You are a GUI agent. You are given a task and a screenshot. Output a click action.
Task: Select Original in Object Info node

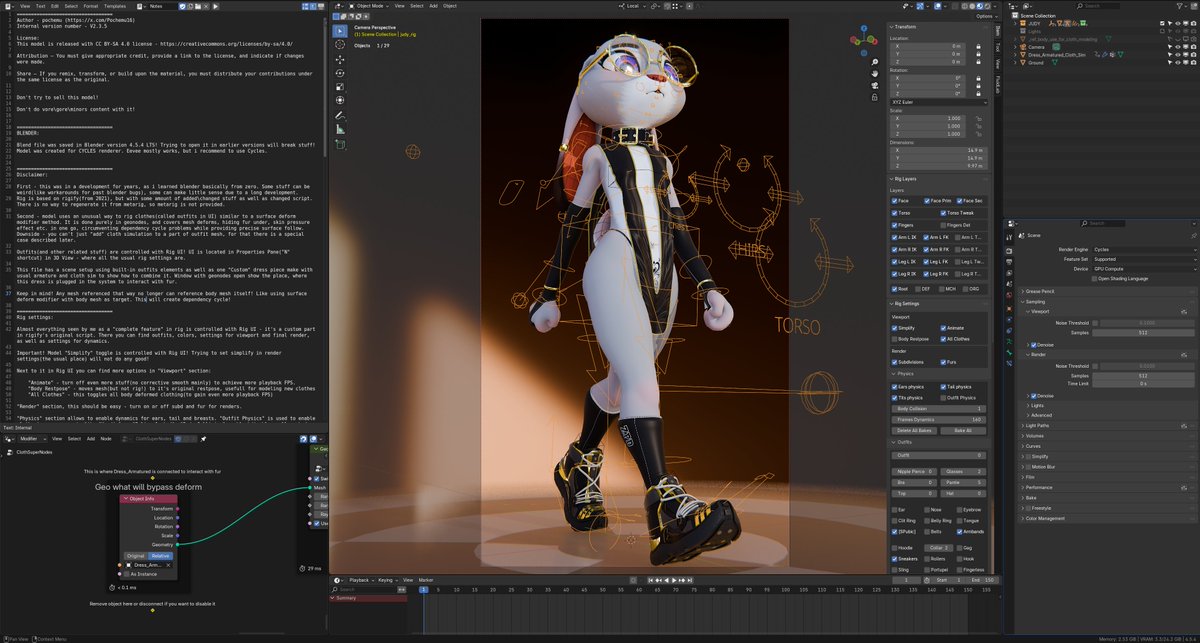tap(135, 555)
